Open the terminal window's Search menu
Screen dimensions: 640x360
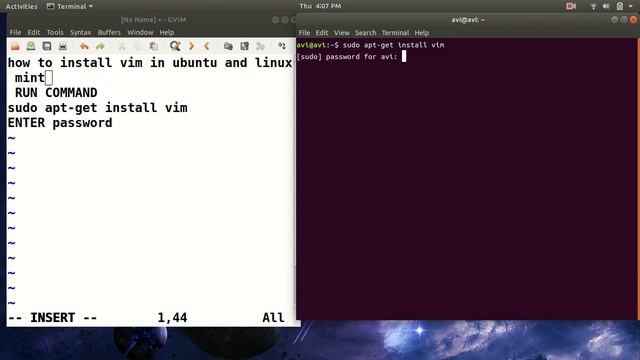[x=365, y=33]
